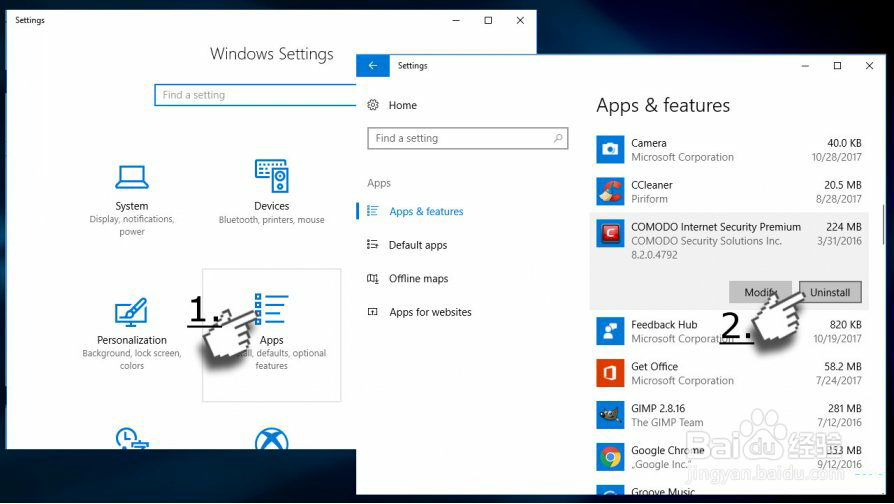
Task: Go back using the blue arrow button
Action: pyautogui.click(x=373, y=66)
